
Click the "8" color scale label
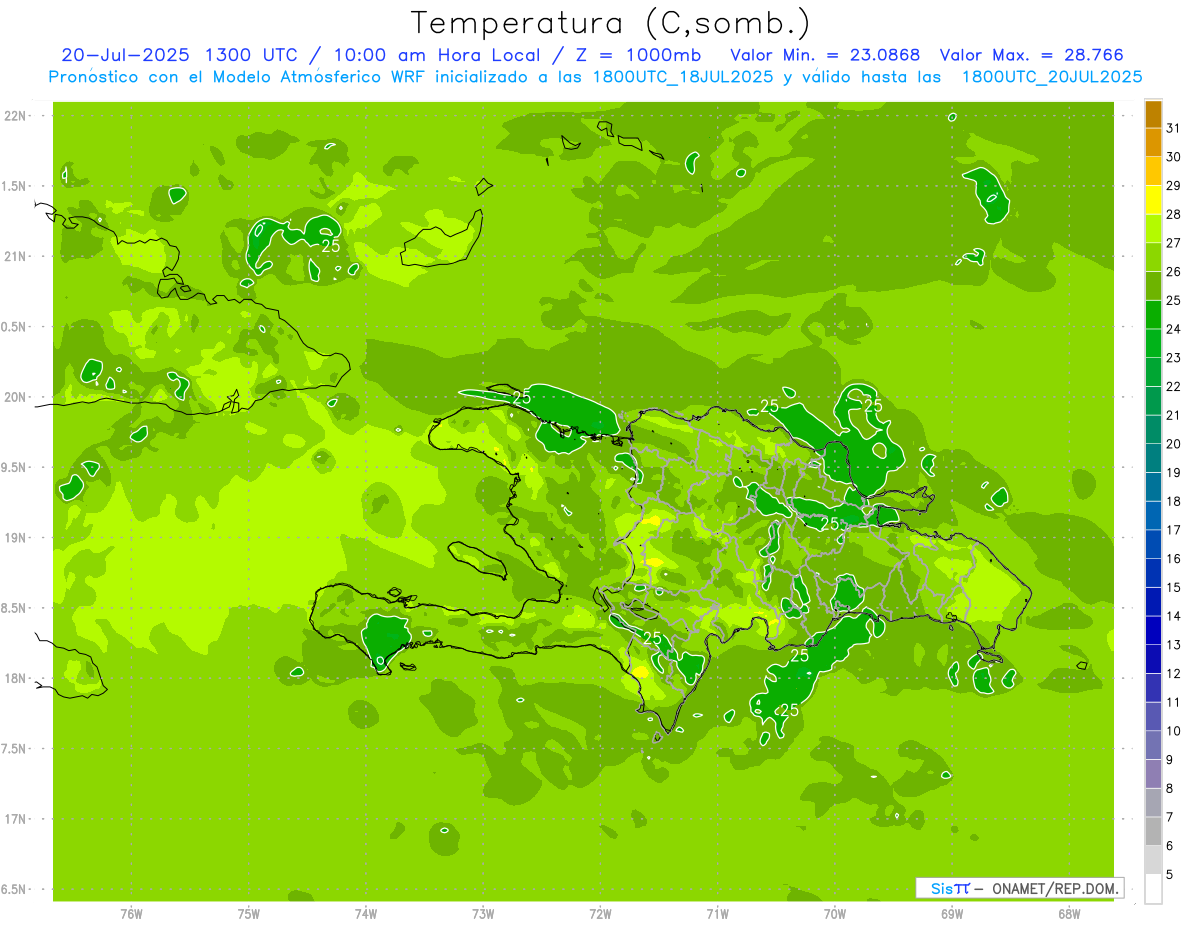1170,789
